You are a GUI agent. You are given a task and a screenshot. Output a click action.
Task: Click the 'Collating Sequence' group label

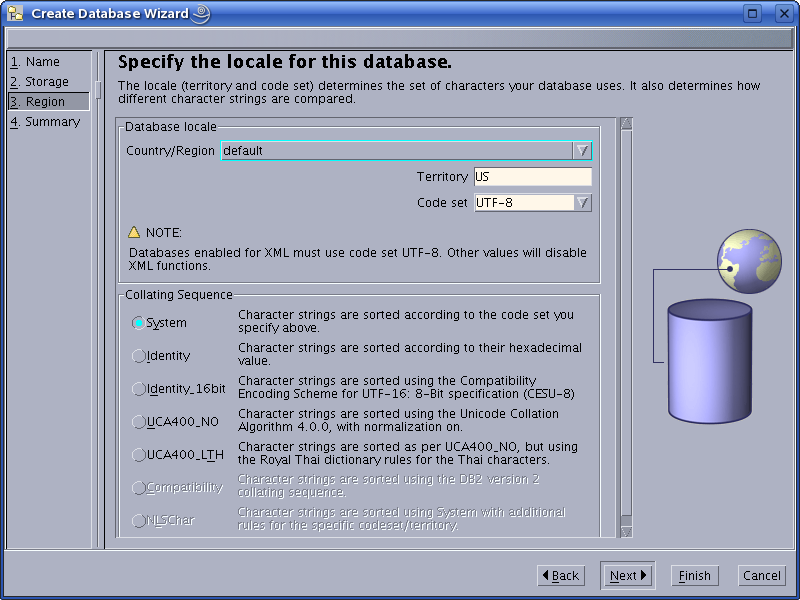coord(179,294)
